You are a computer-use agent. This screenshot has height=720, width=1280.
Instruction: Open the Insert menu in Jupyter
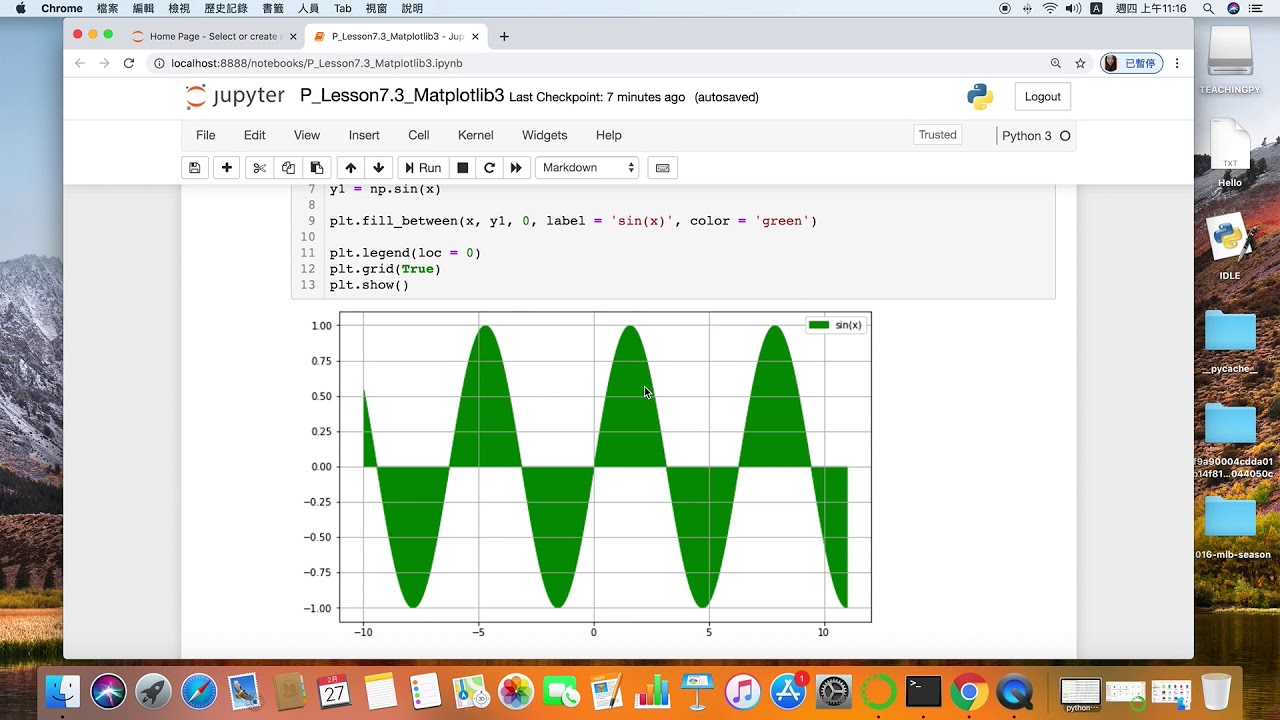click(x=364, y=135)
